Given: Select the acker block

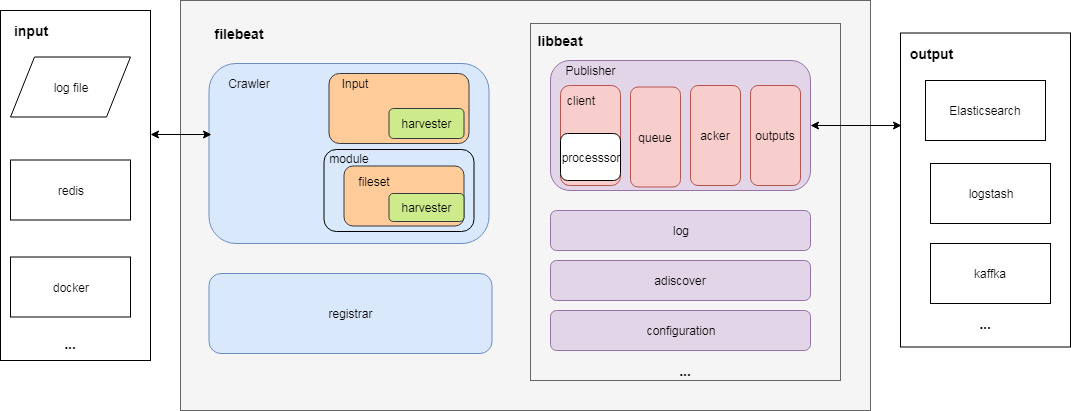Looking at the screenshot, I should 715,135.
